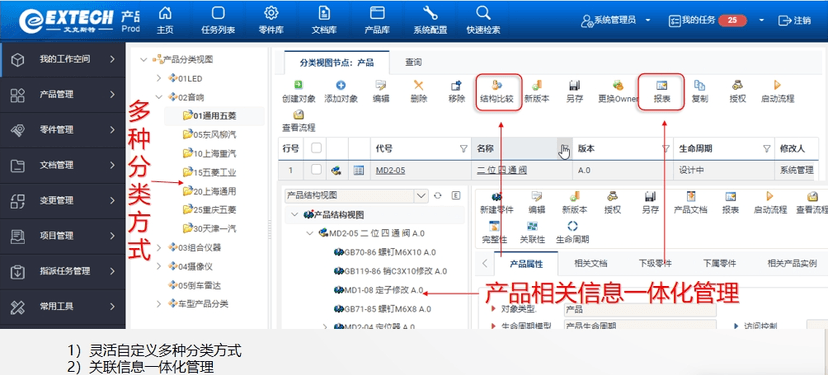
Task: Run 结构比较 structure comparison
Action: pyautogui.click(x=496, y=91)
